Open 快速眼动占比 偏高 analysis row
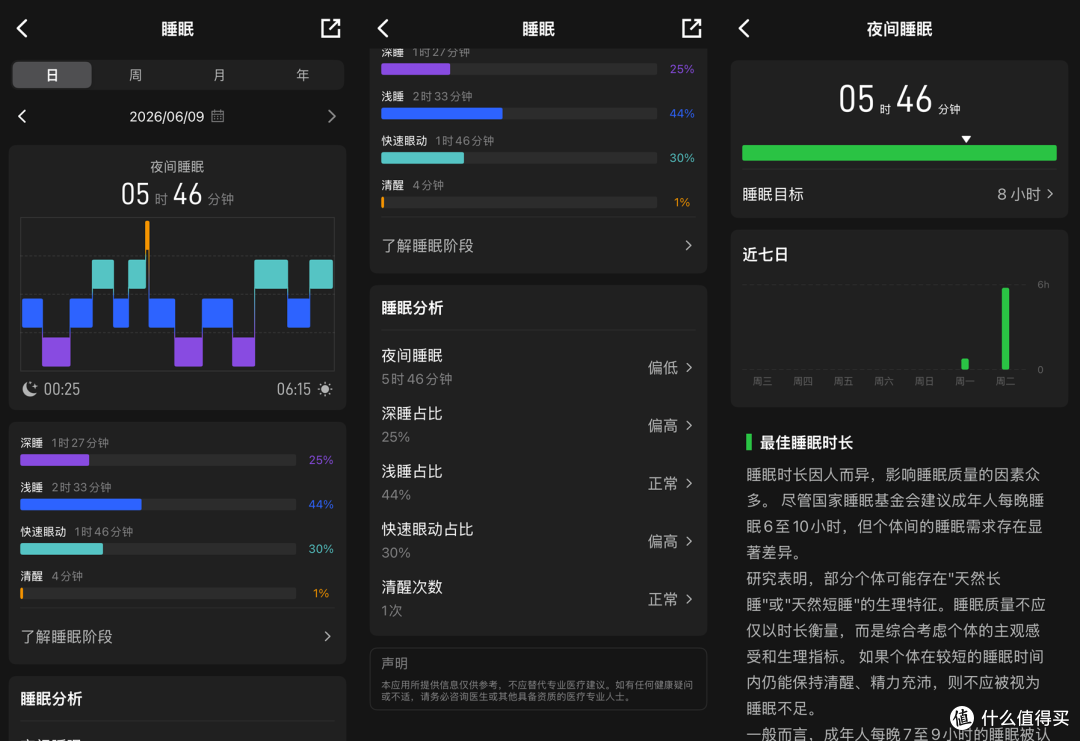Image resolution: width=1080 pixels, height=741 pixels. [x=538, y=541]
